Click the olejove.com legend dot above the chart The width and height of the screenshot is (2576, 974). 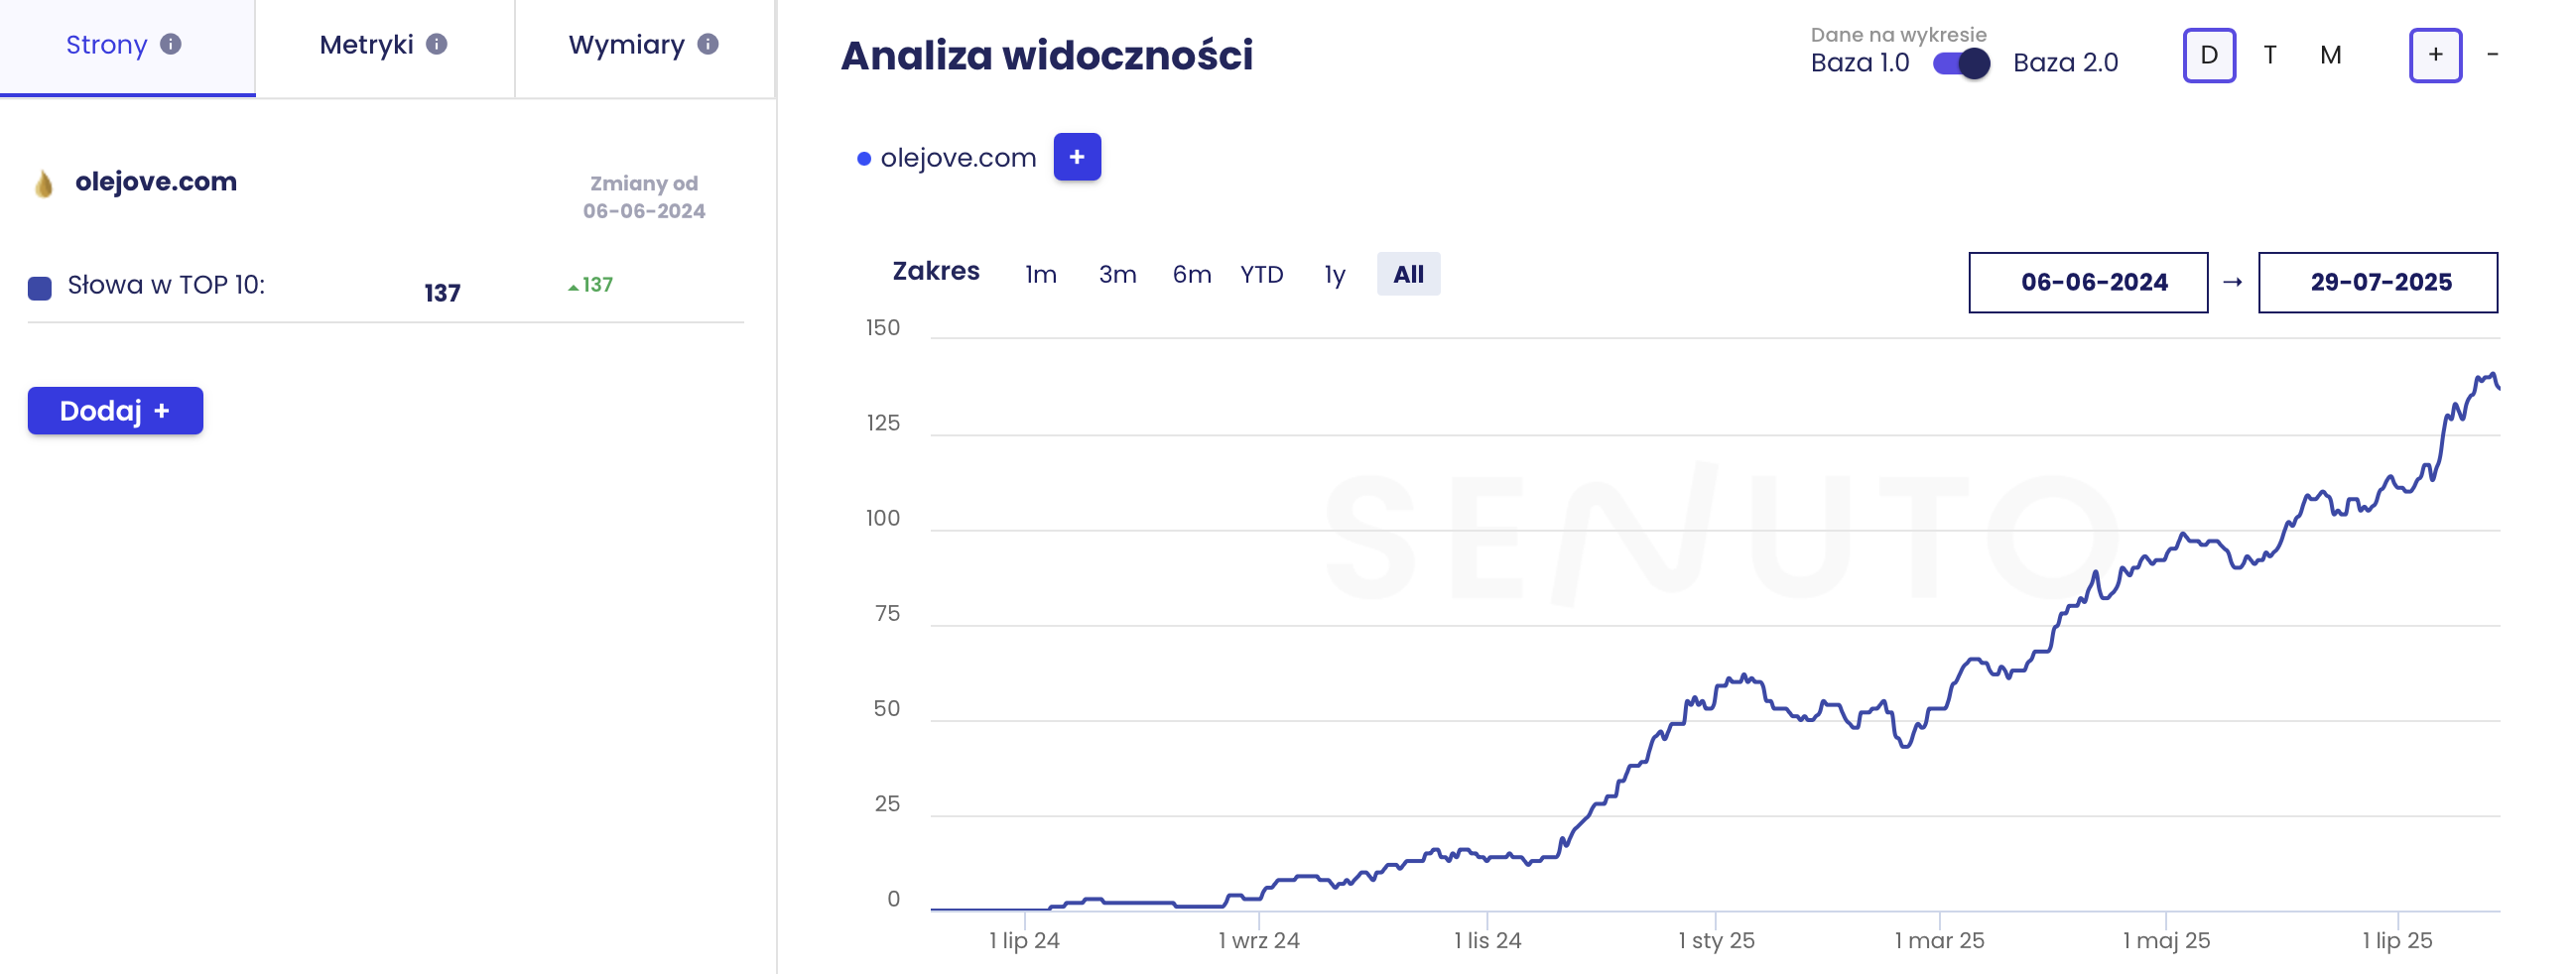tap(862, 157)
